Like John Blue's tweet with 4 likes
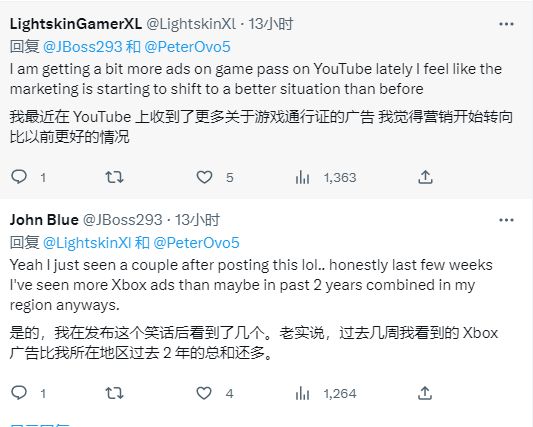This screenshot has width=533, height=427. click(204, 393)
